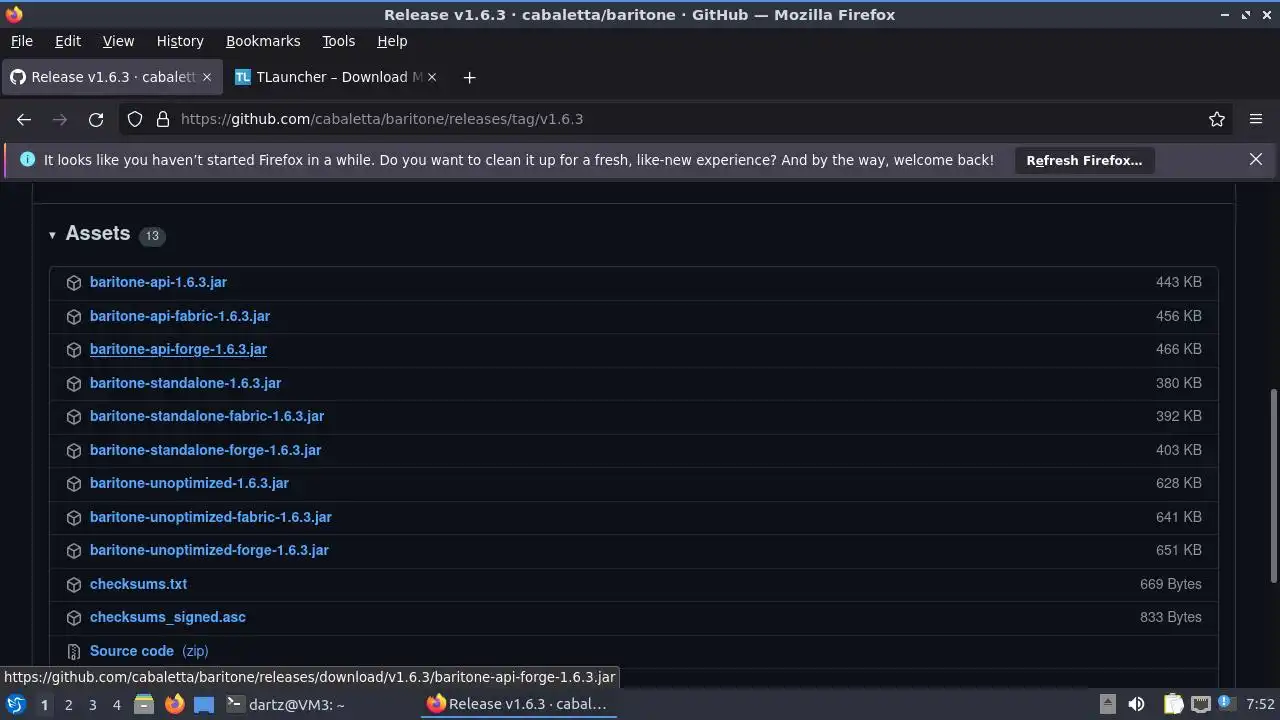The image size is (1280, 720).
Task: Click package icon beside checksums_signed.asc
Action: click(73, 618)
